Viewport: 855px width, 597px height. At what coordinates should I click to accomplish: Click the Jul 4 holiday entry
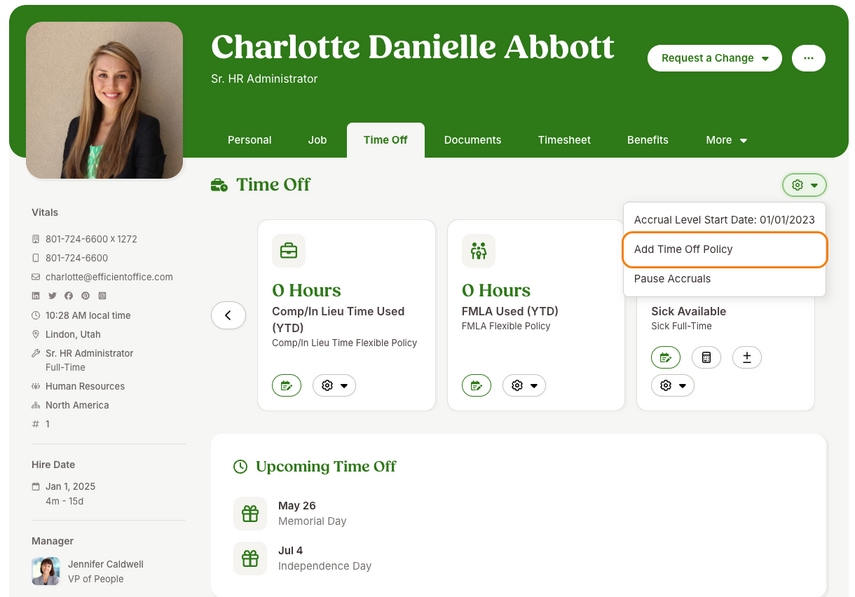tap(291, 550)
